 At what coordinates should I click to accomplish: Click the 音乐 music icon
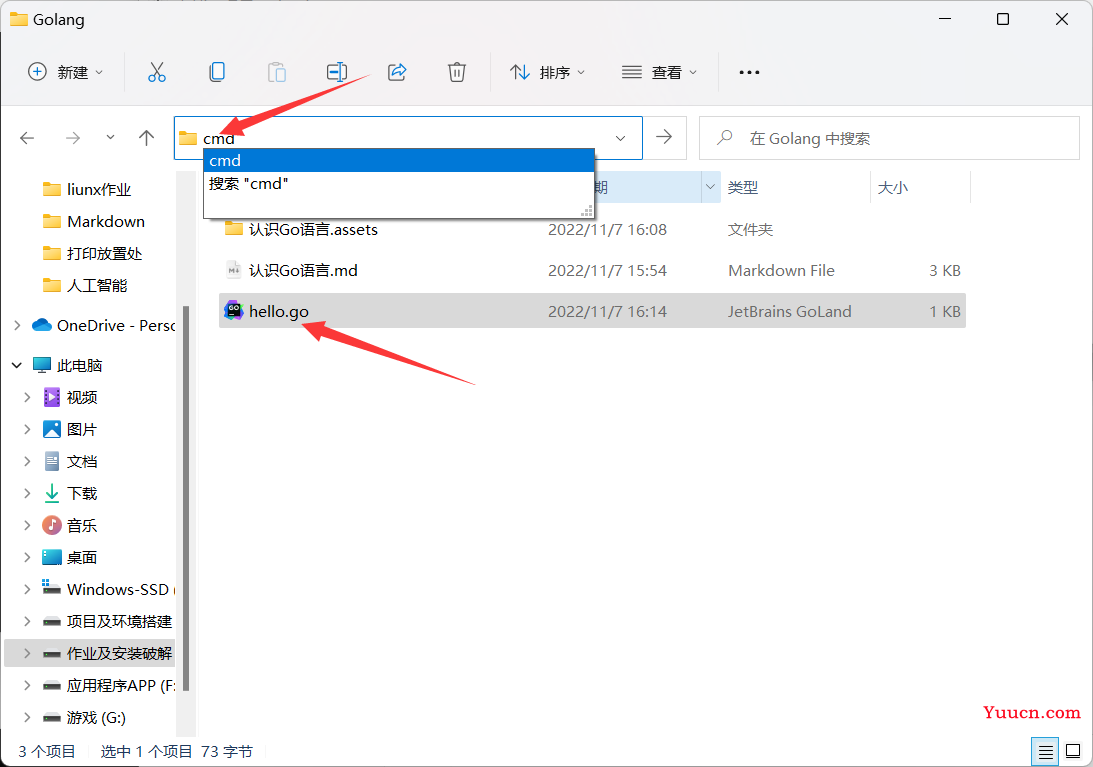52,525
